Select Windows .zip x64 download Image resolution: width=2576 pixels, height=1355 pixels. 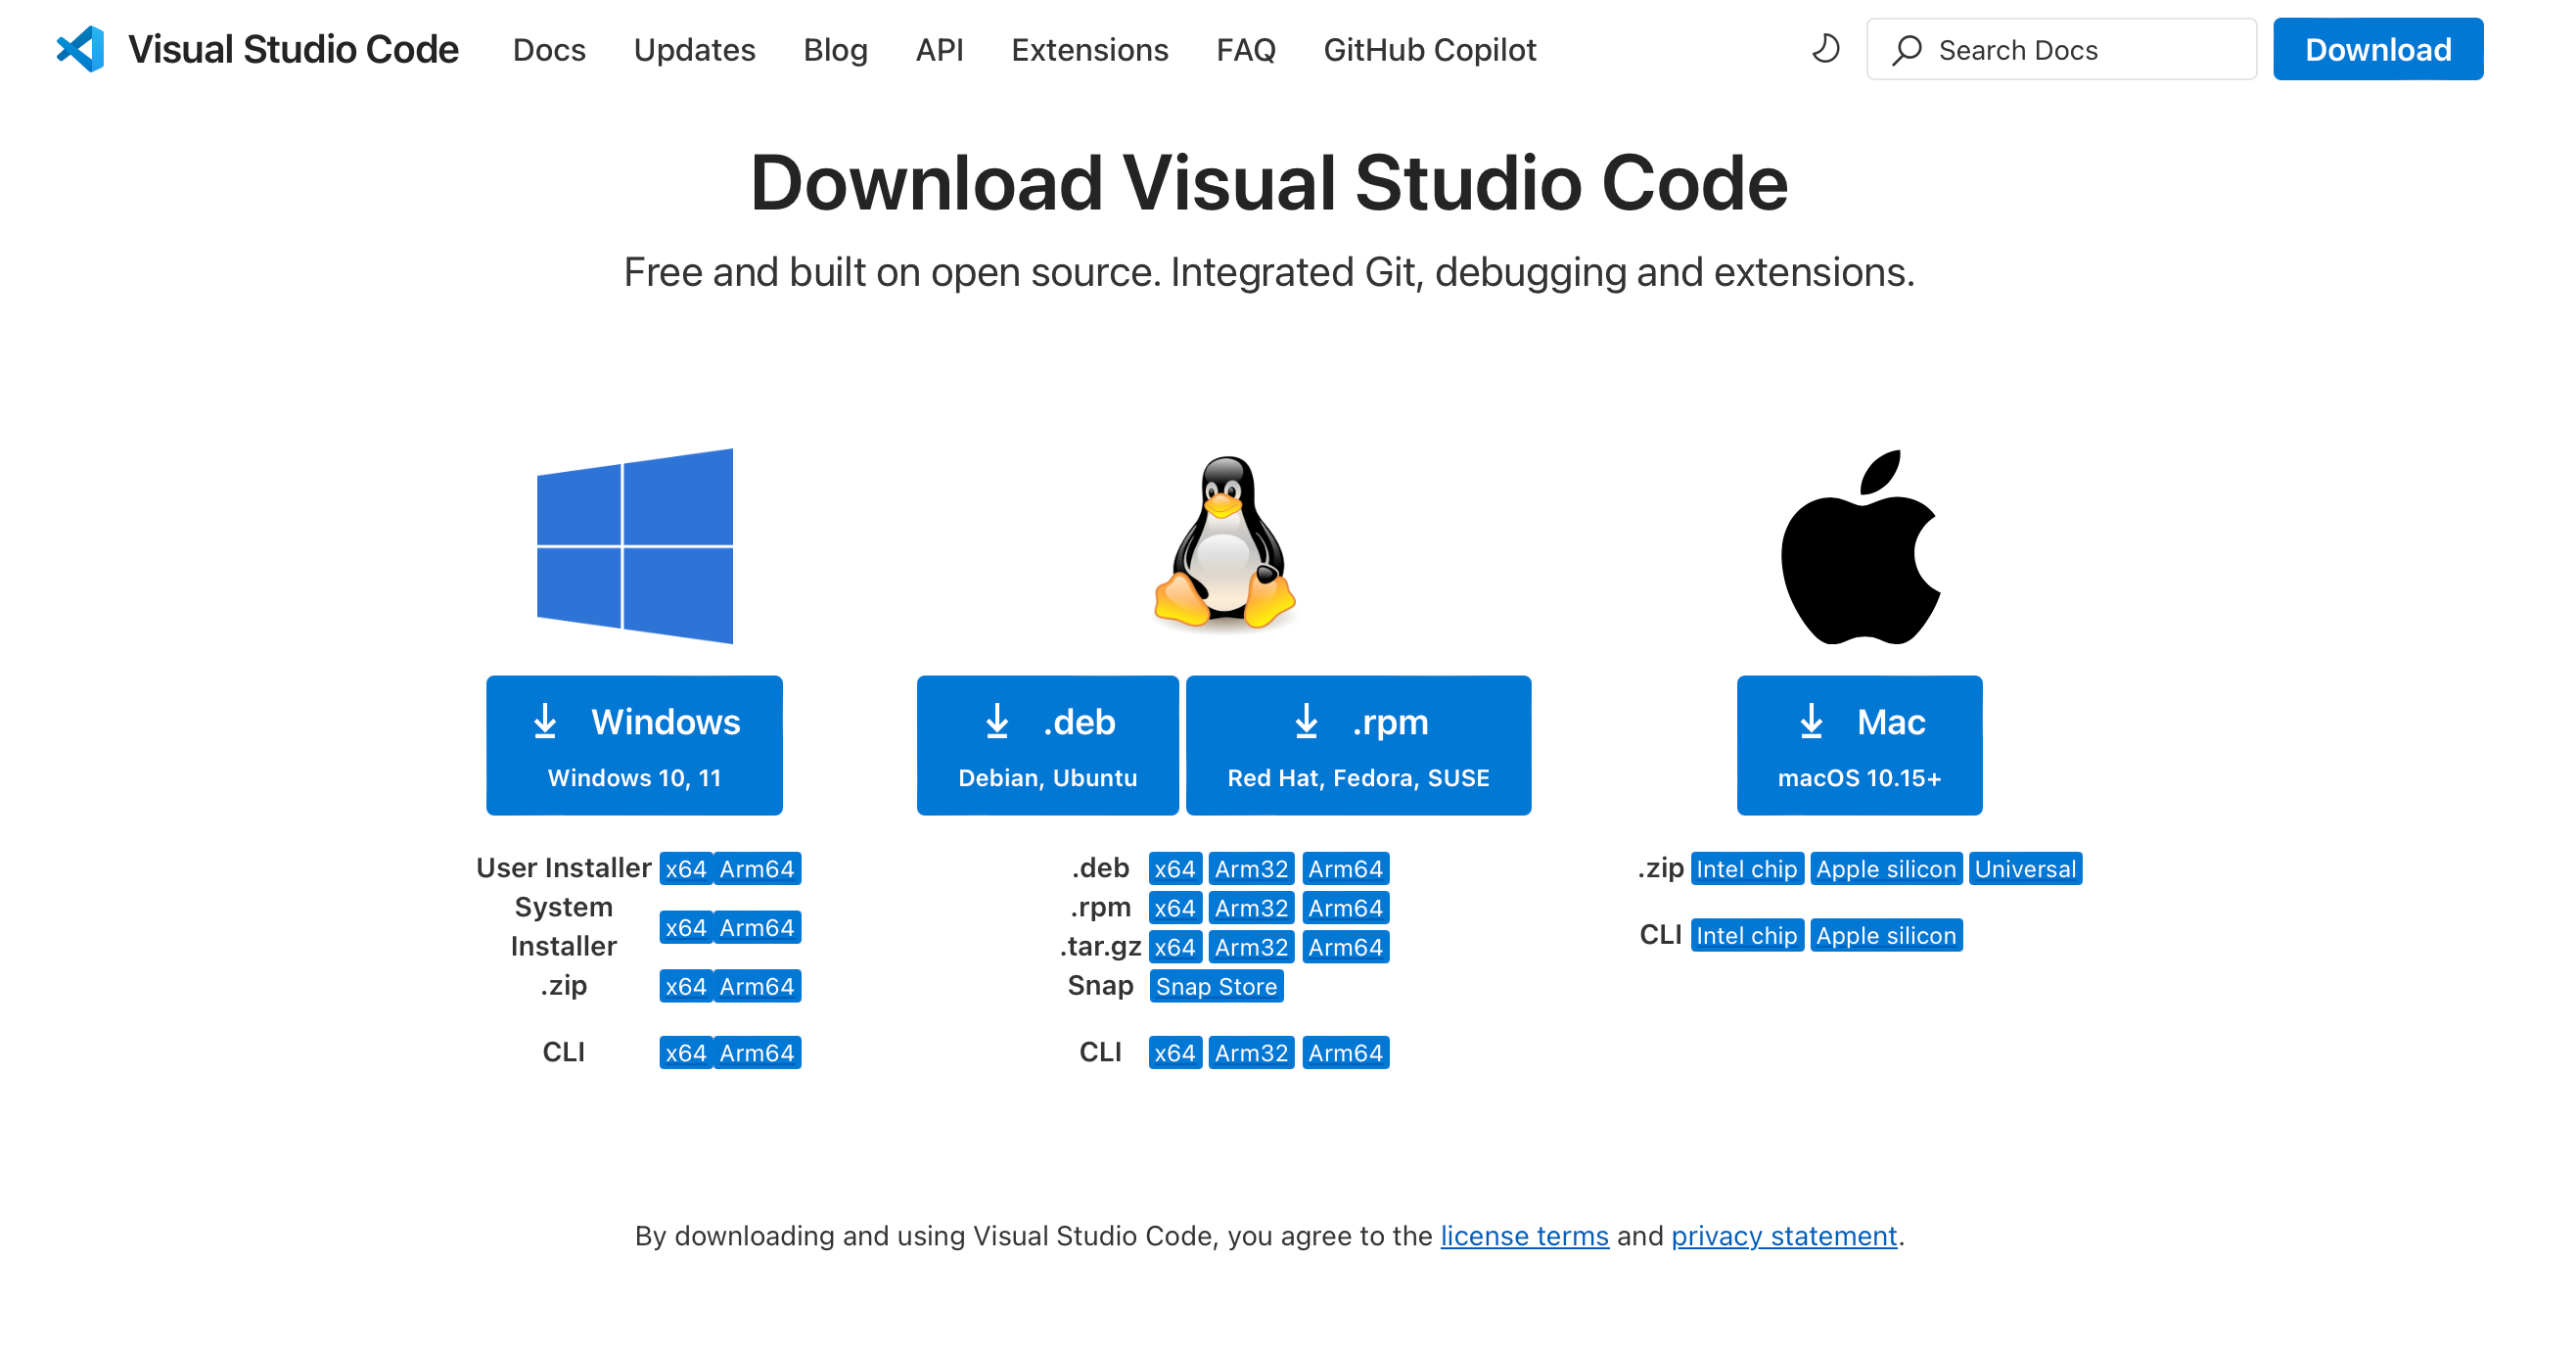pyautogui.click(x=686, y=987)
